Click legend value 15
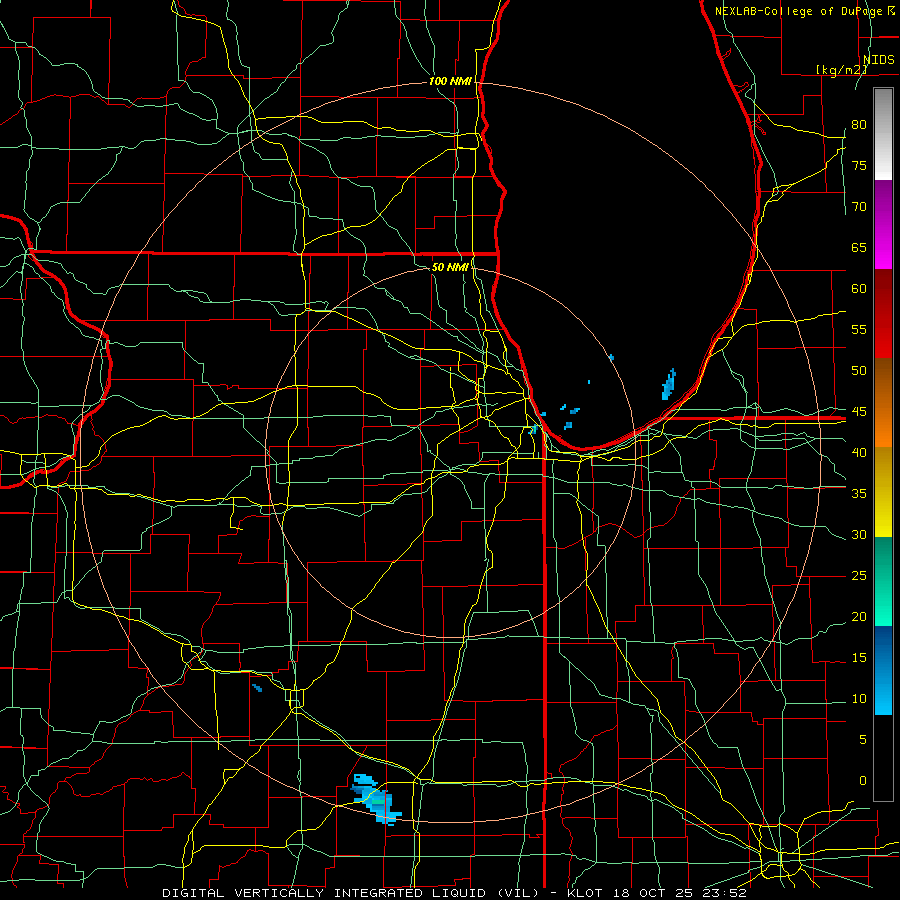900x900 pixels. (859, 658)
